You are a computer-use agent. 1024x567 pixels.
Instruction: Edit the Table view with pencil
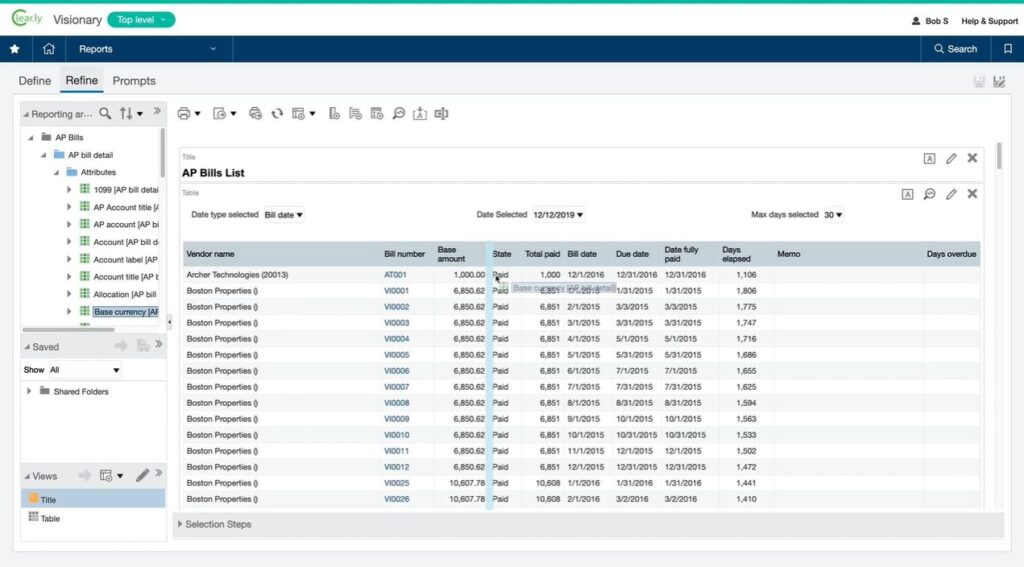coord(951,194)
